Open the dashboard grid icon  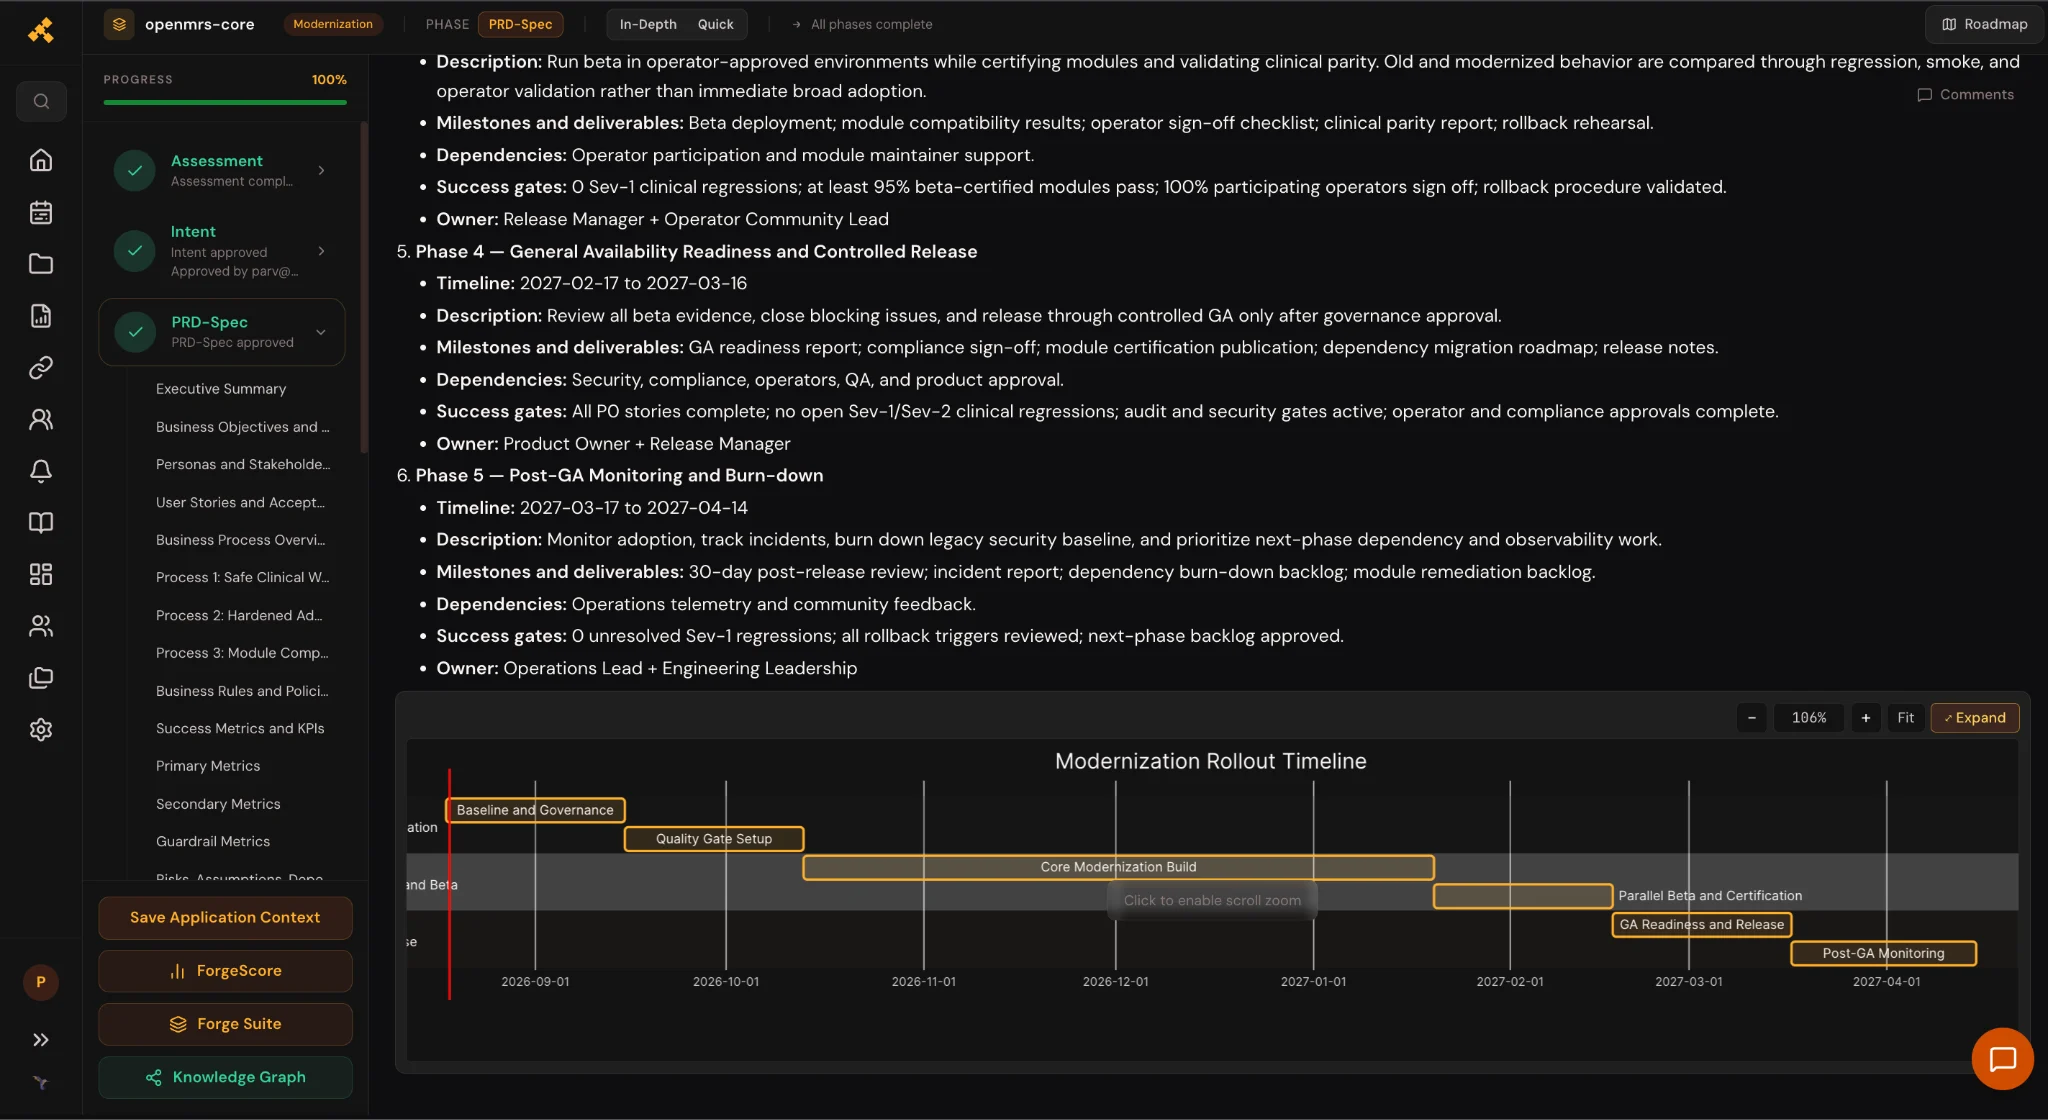(41, 574)
